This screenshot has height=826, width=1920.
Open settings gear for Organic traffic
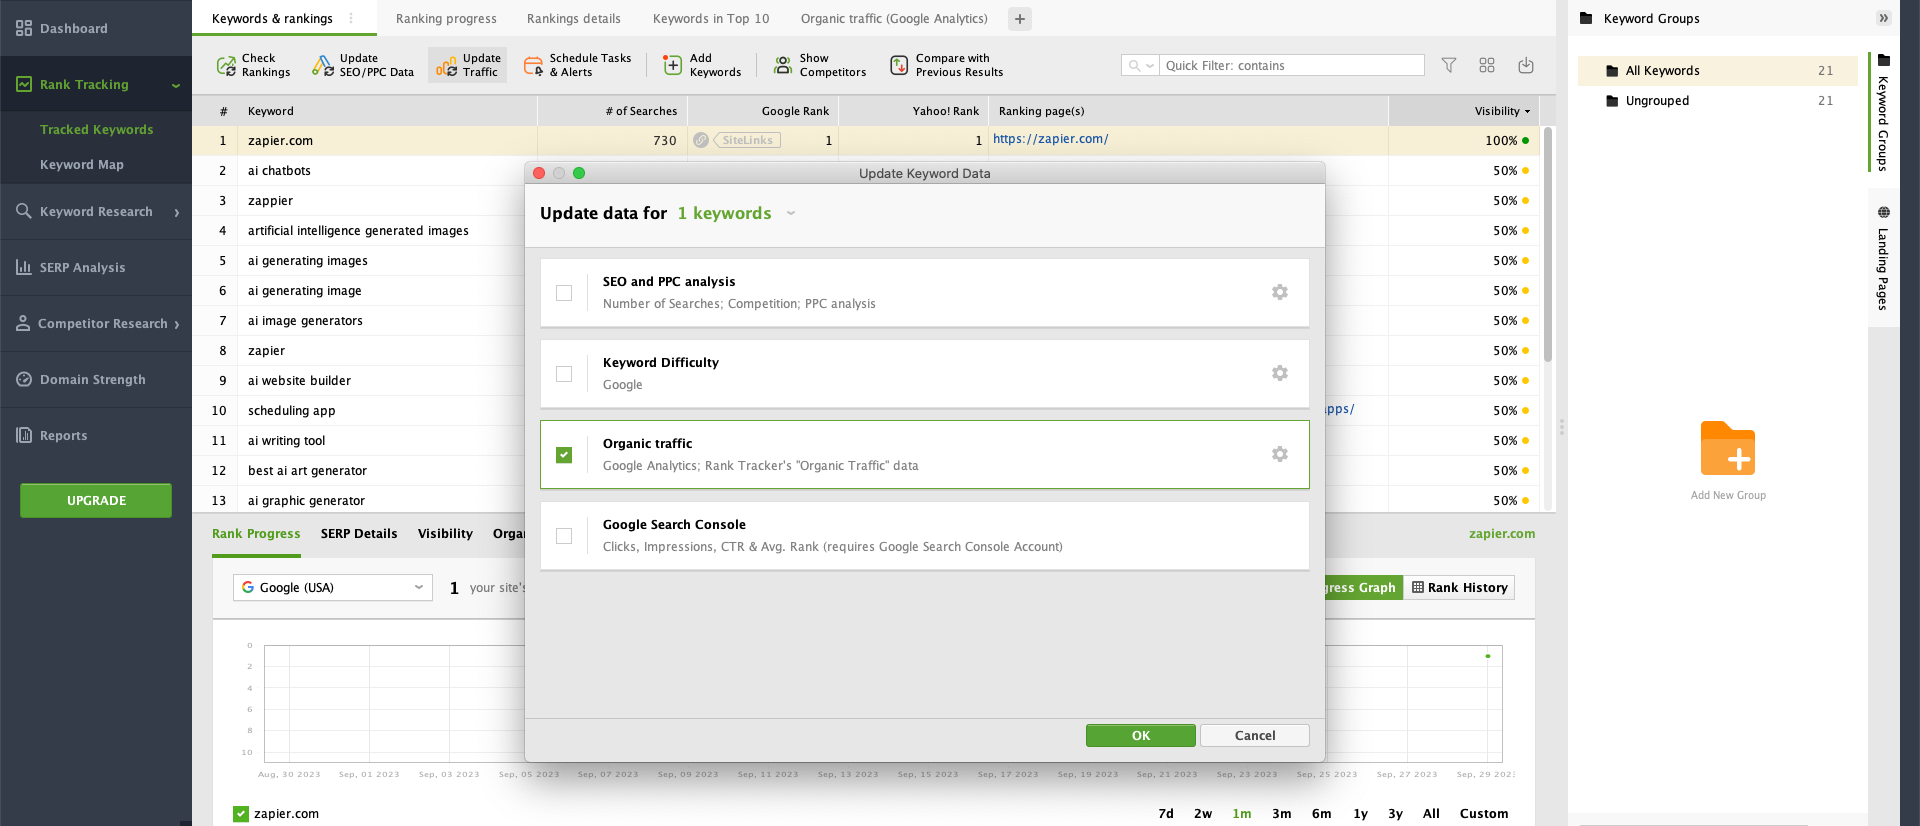[x=1280, y=454]
